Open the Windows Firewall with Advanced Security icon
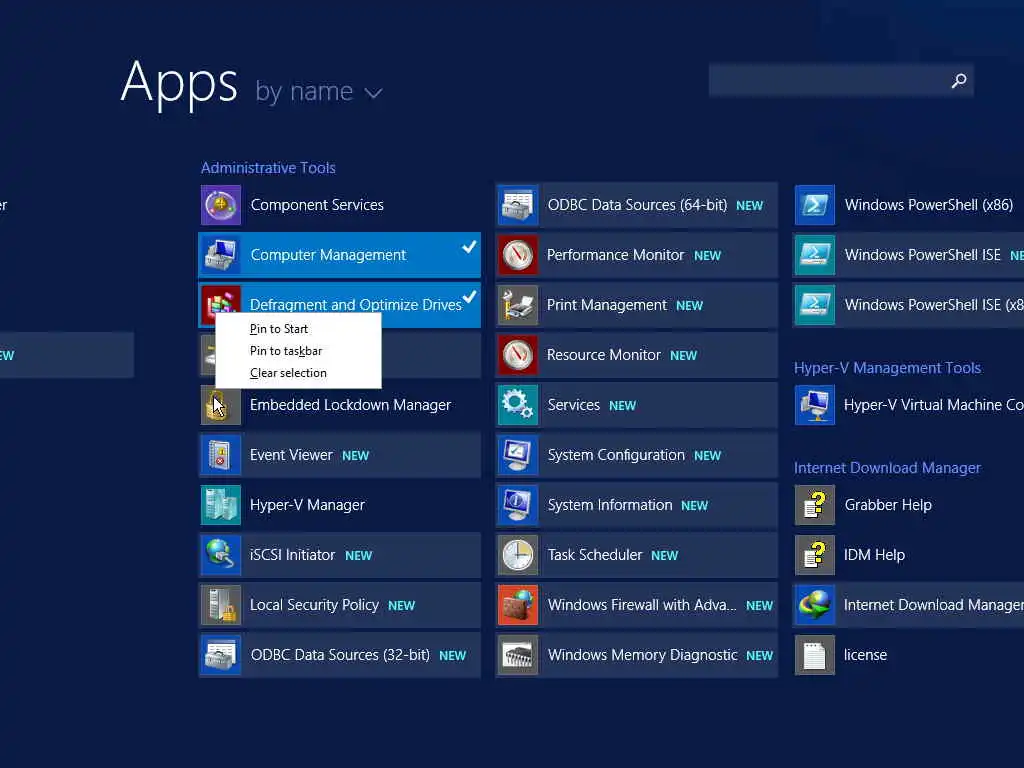This screenshot has height=768, width=1024. [x=518, y=605]
